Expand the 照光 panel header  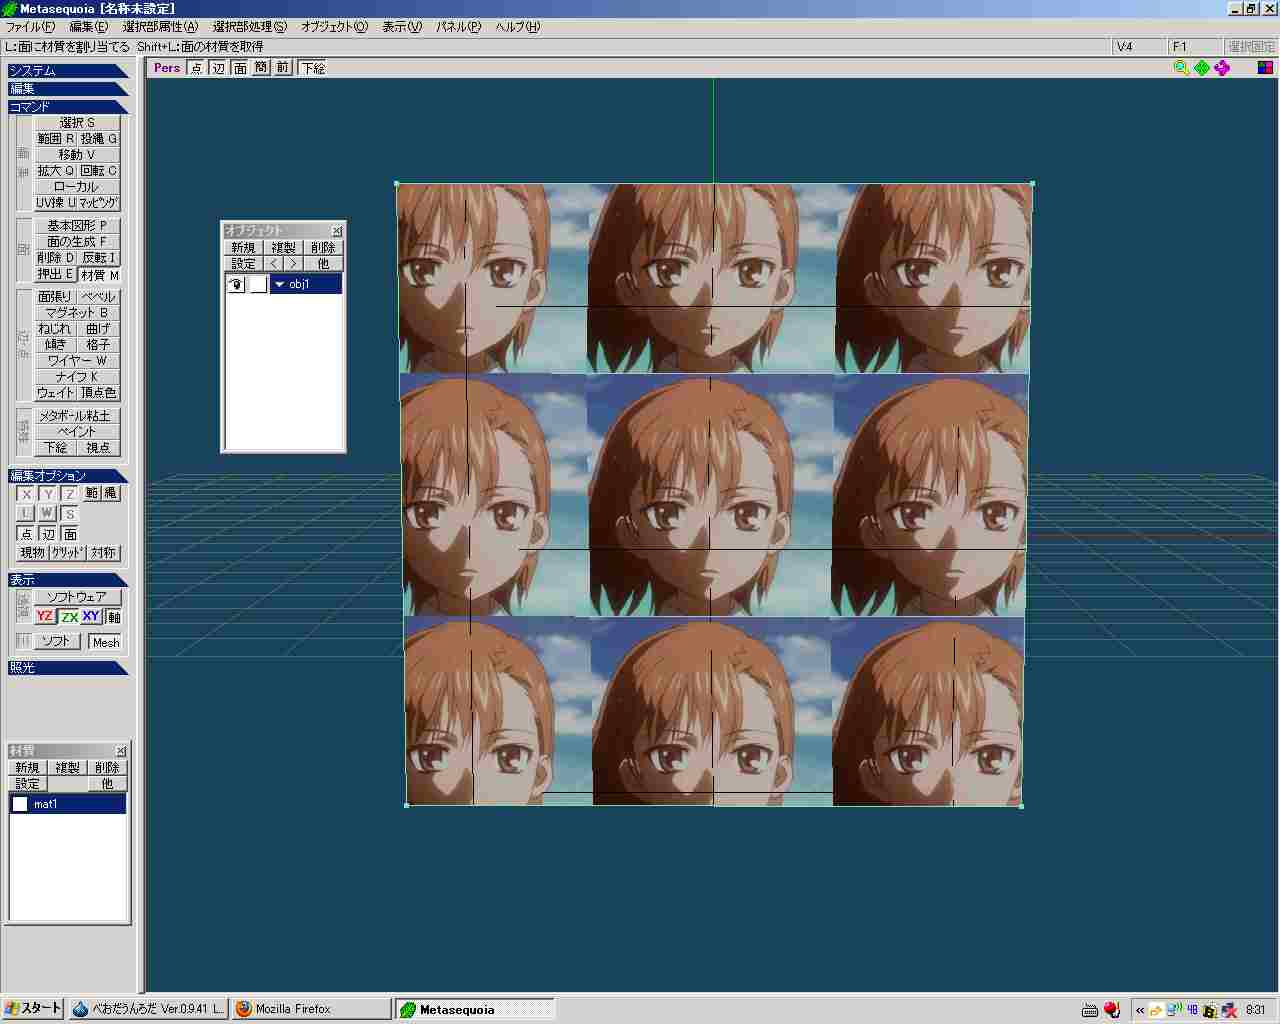pos(68,668)
